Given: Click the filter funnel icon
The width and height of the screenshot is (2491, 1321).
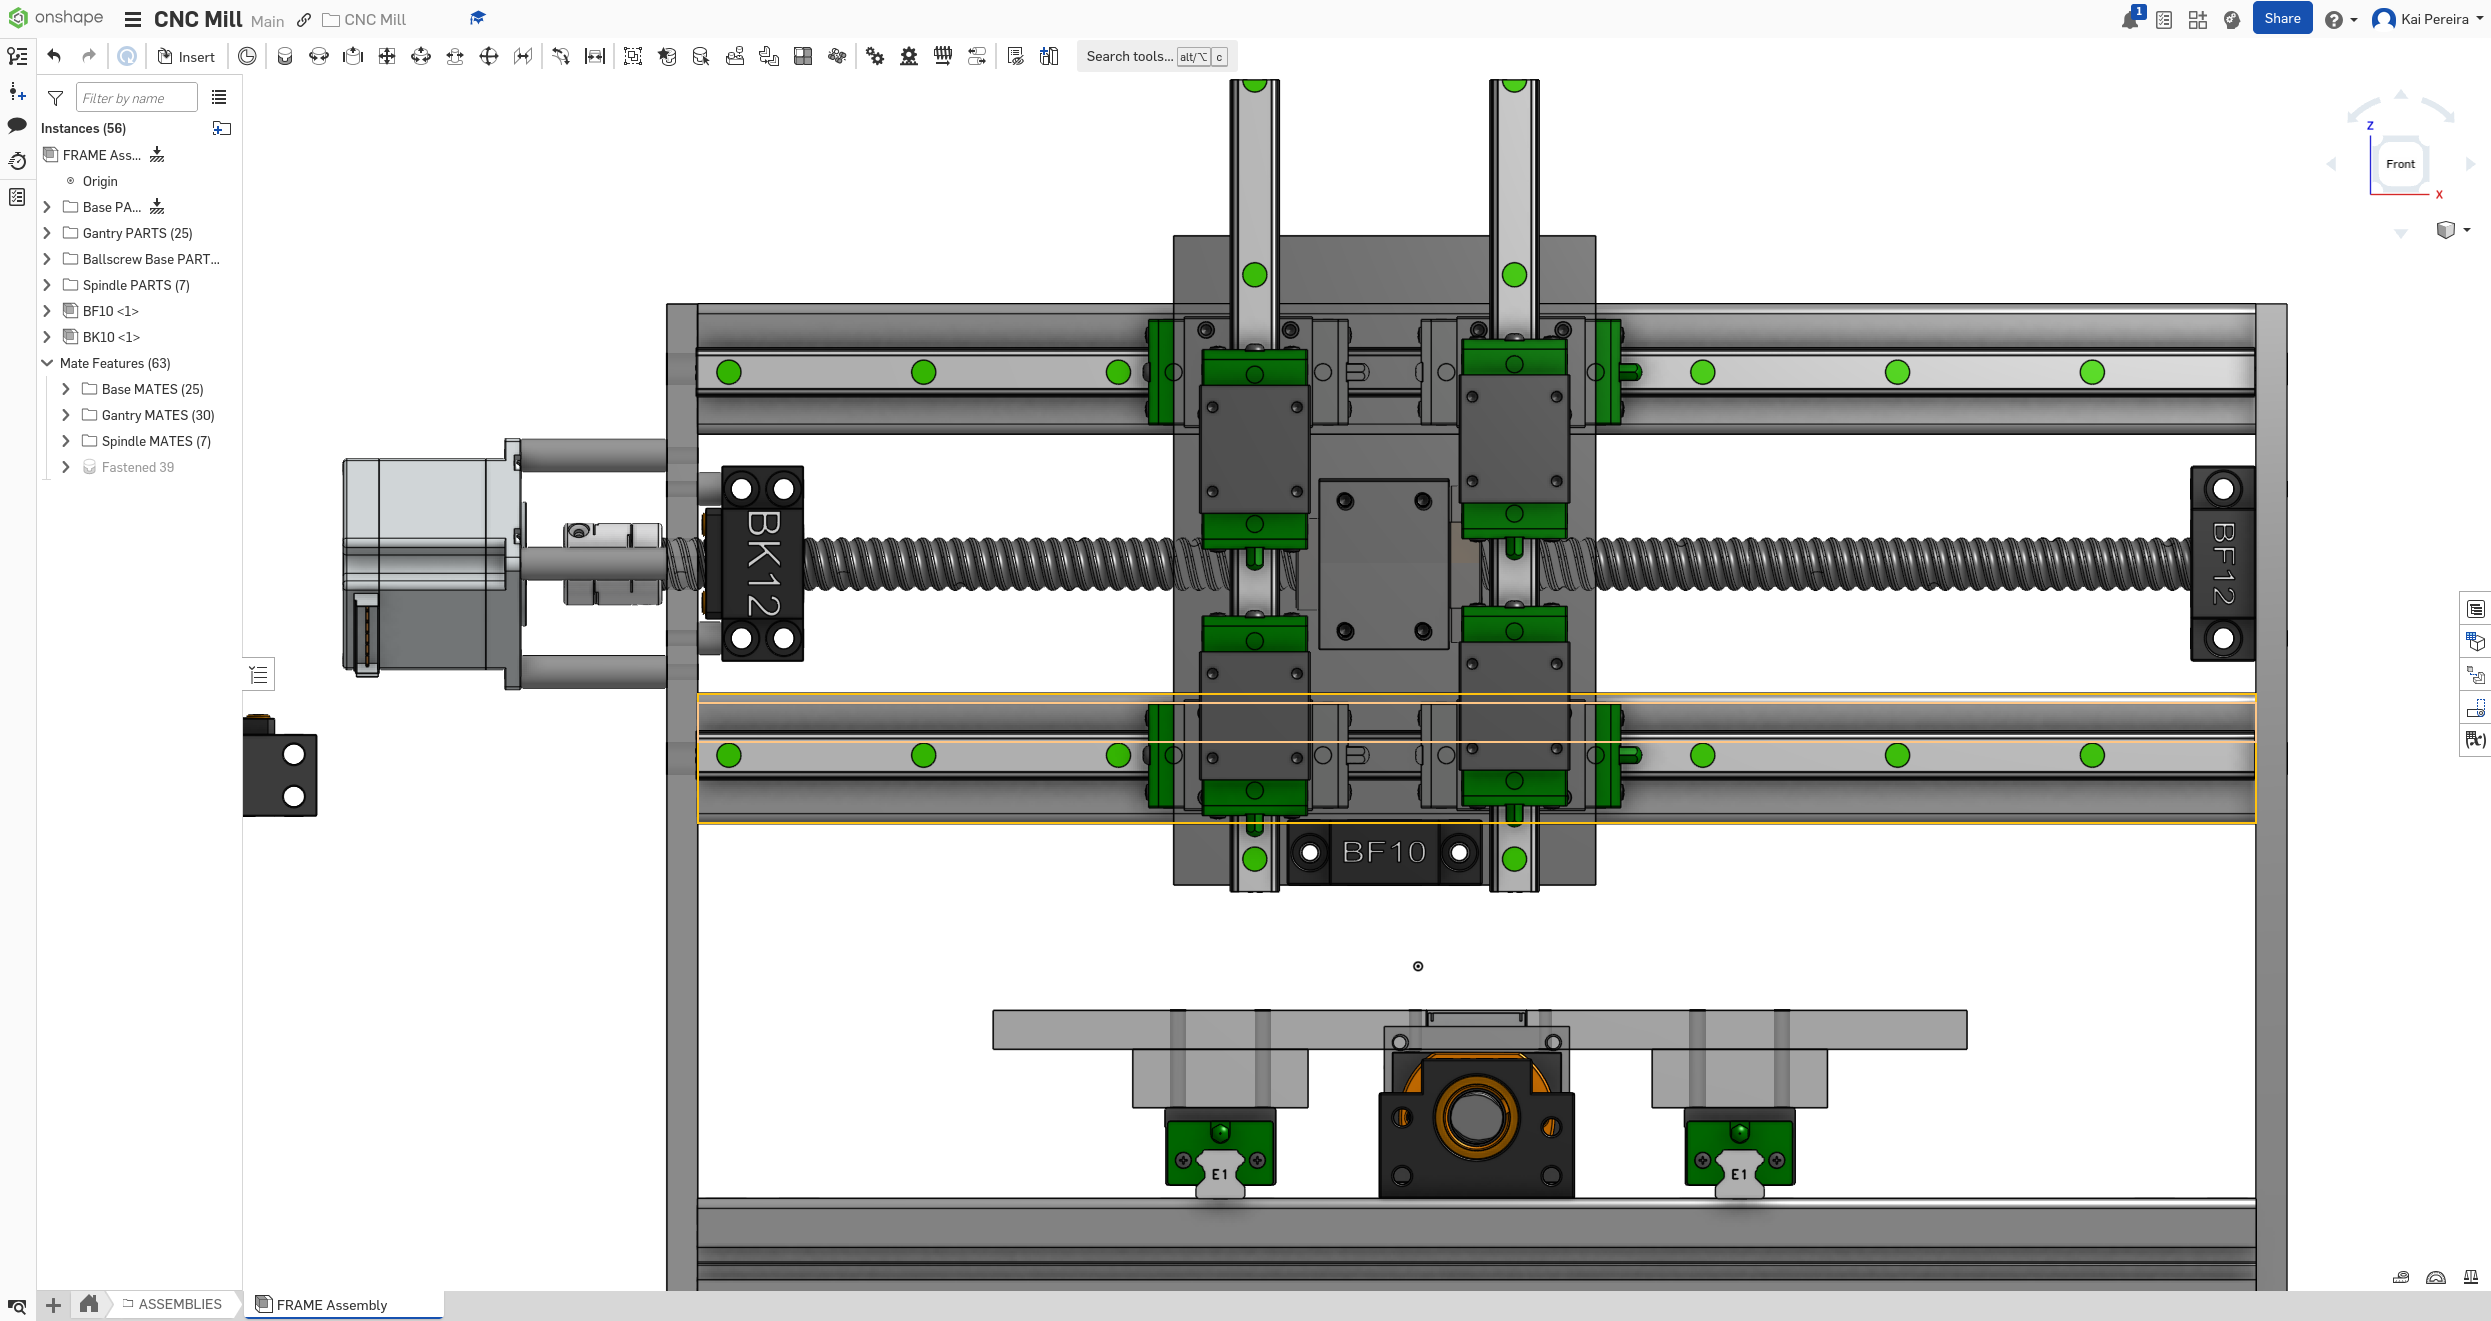Looking at the screenshot, I should (56, 98).
